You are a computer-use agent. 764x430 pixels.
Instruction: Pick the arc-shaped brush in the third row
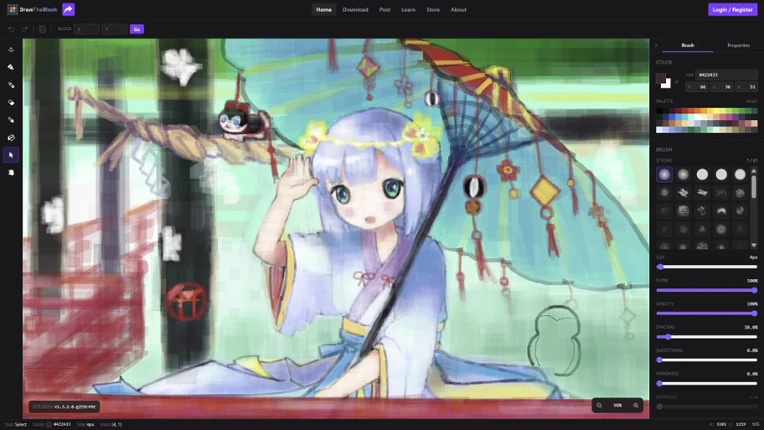point(721,211)
